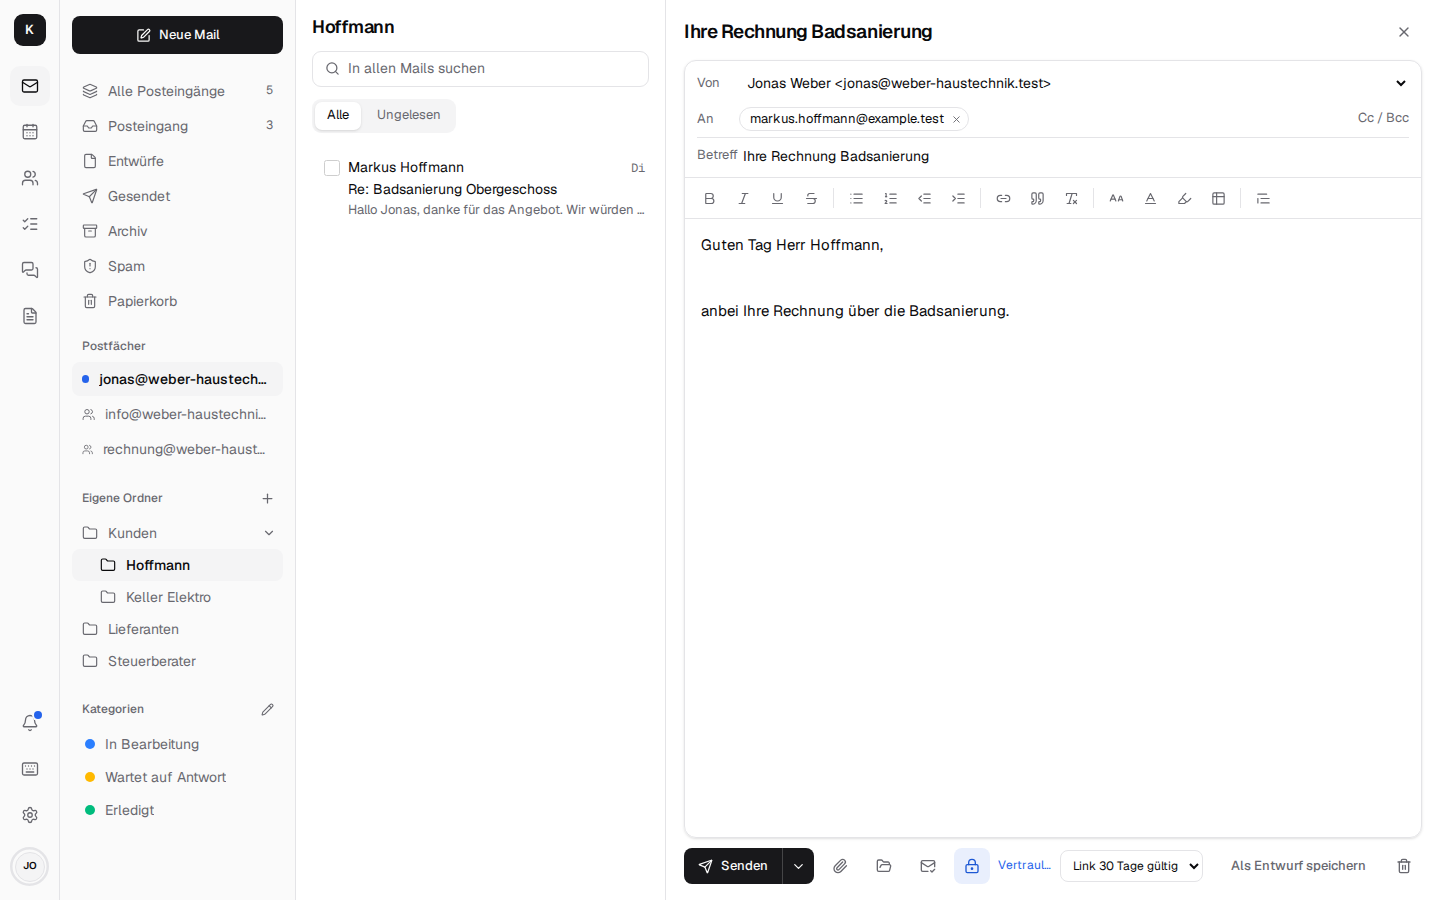Screen dimensions: 1440x900
Task: Change the font size
Action: point(1117,198)
